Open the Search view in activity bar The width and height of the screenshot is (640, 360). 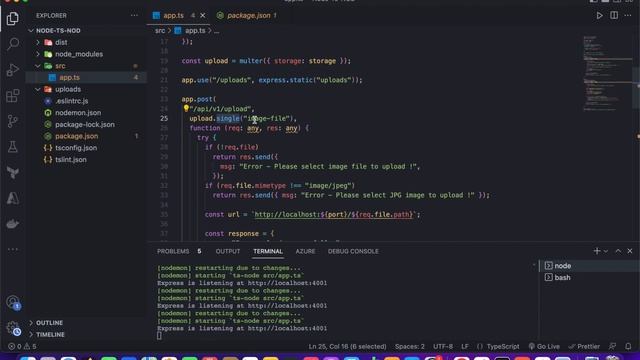pos(13,44)
